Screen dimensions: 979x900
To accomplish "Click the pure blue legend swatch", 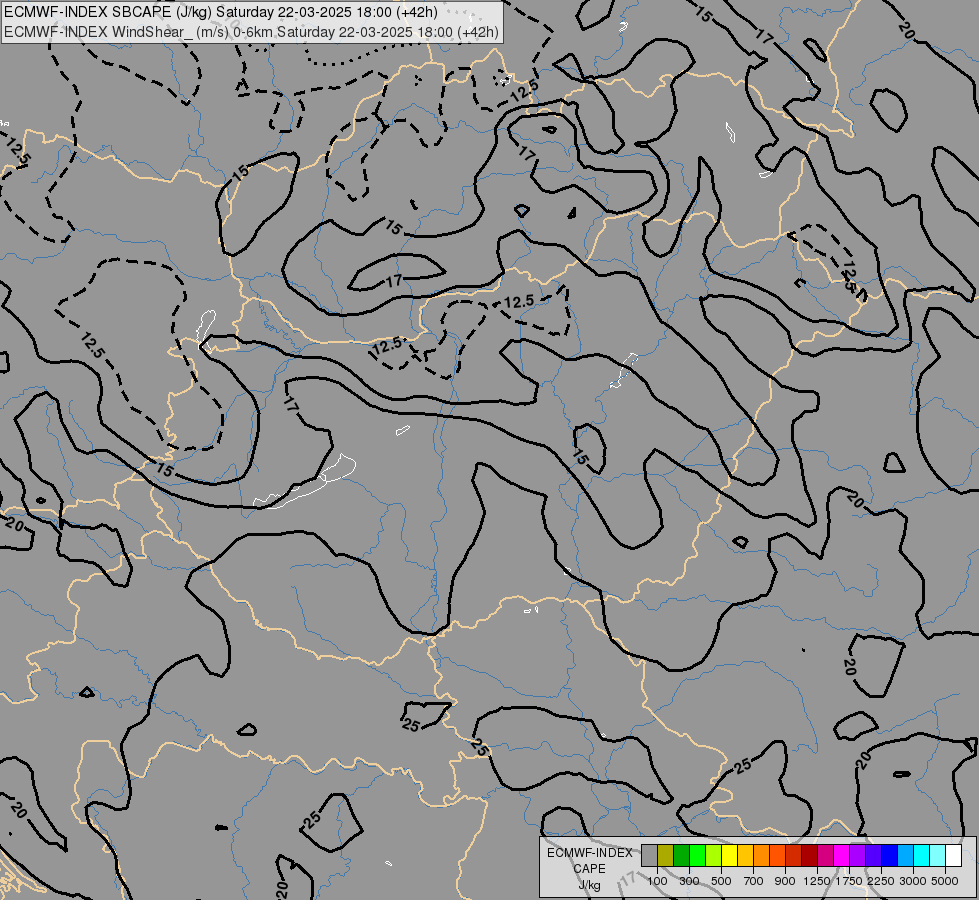I will click(890, 855).
